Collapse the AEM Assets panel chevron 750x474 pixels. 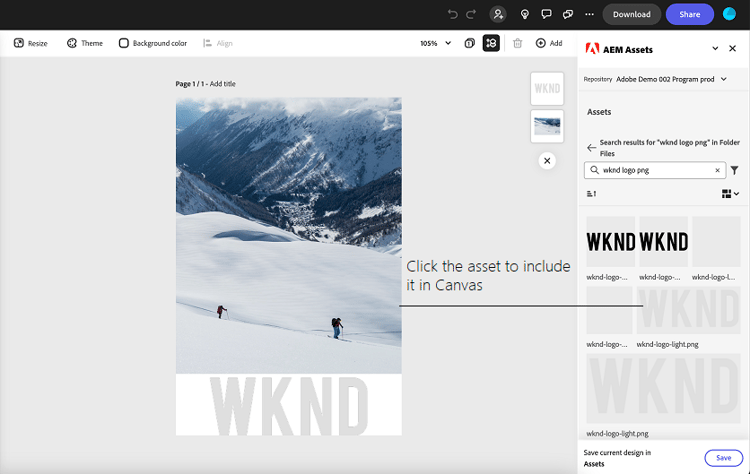(715, 48)
